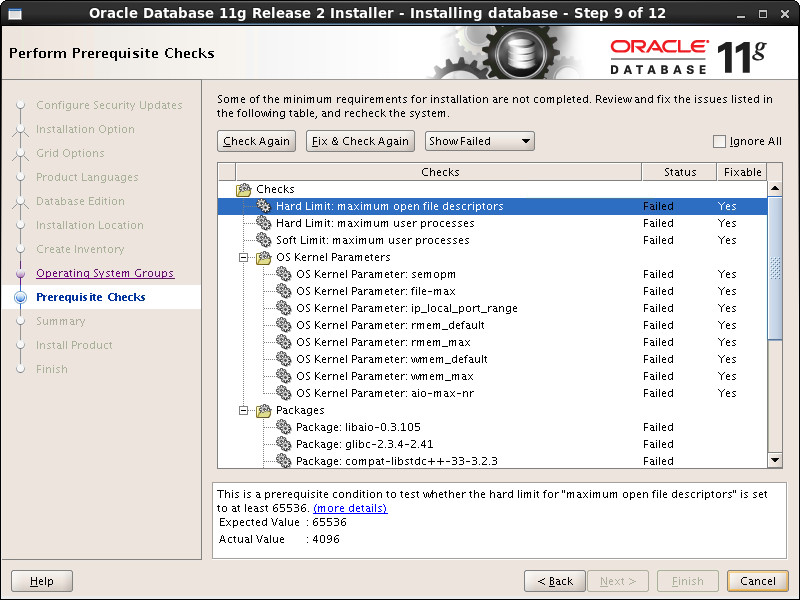Click the Cancel button
Viewport: 800px width, 600px height.
pos(758,581)
